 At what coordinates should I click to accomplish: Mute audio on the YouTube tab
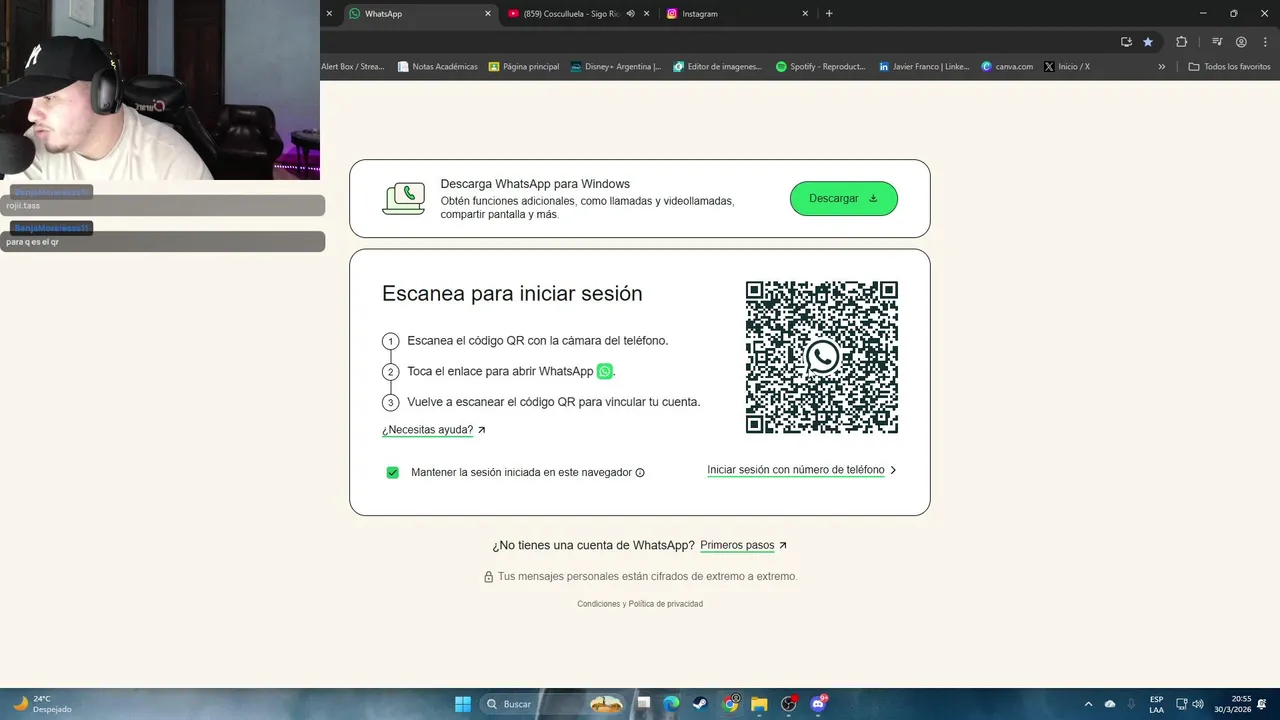tap(631, 14)
